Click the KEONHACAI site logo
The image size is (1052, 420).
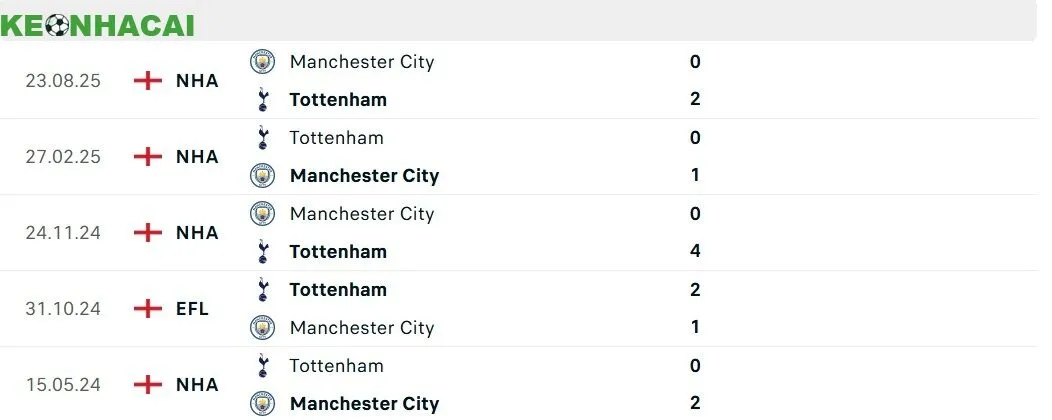(x=98, y=26)
